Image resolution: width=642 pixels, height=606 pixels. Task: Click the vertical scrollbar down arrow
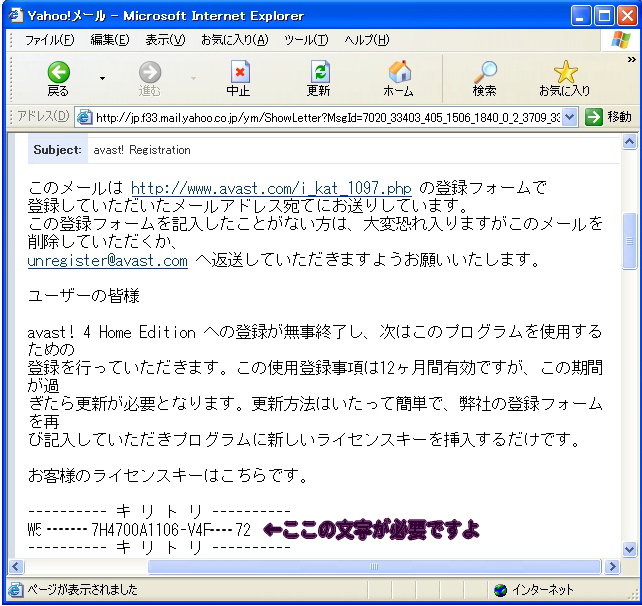(629, 549)
